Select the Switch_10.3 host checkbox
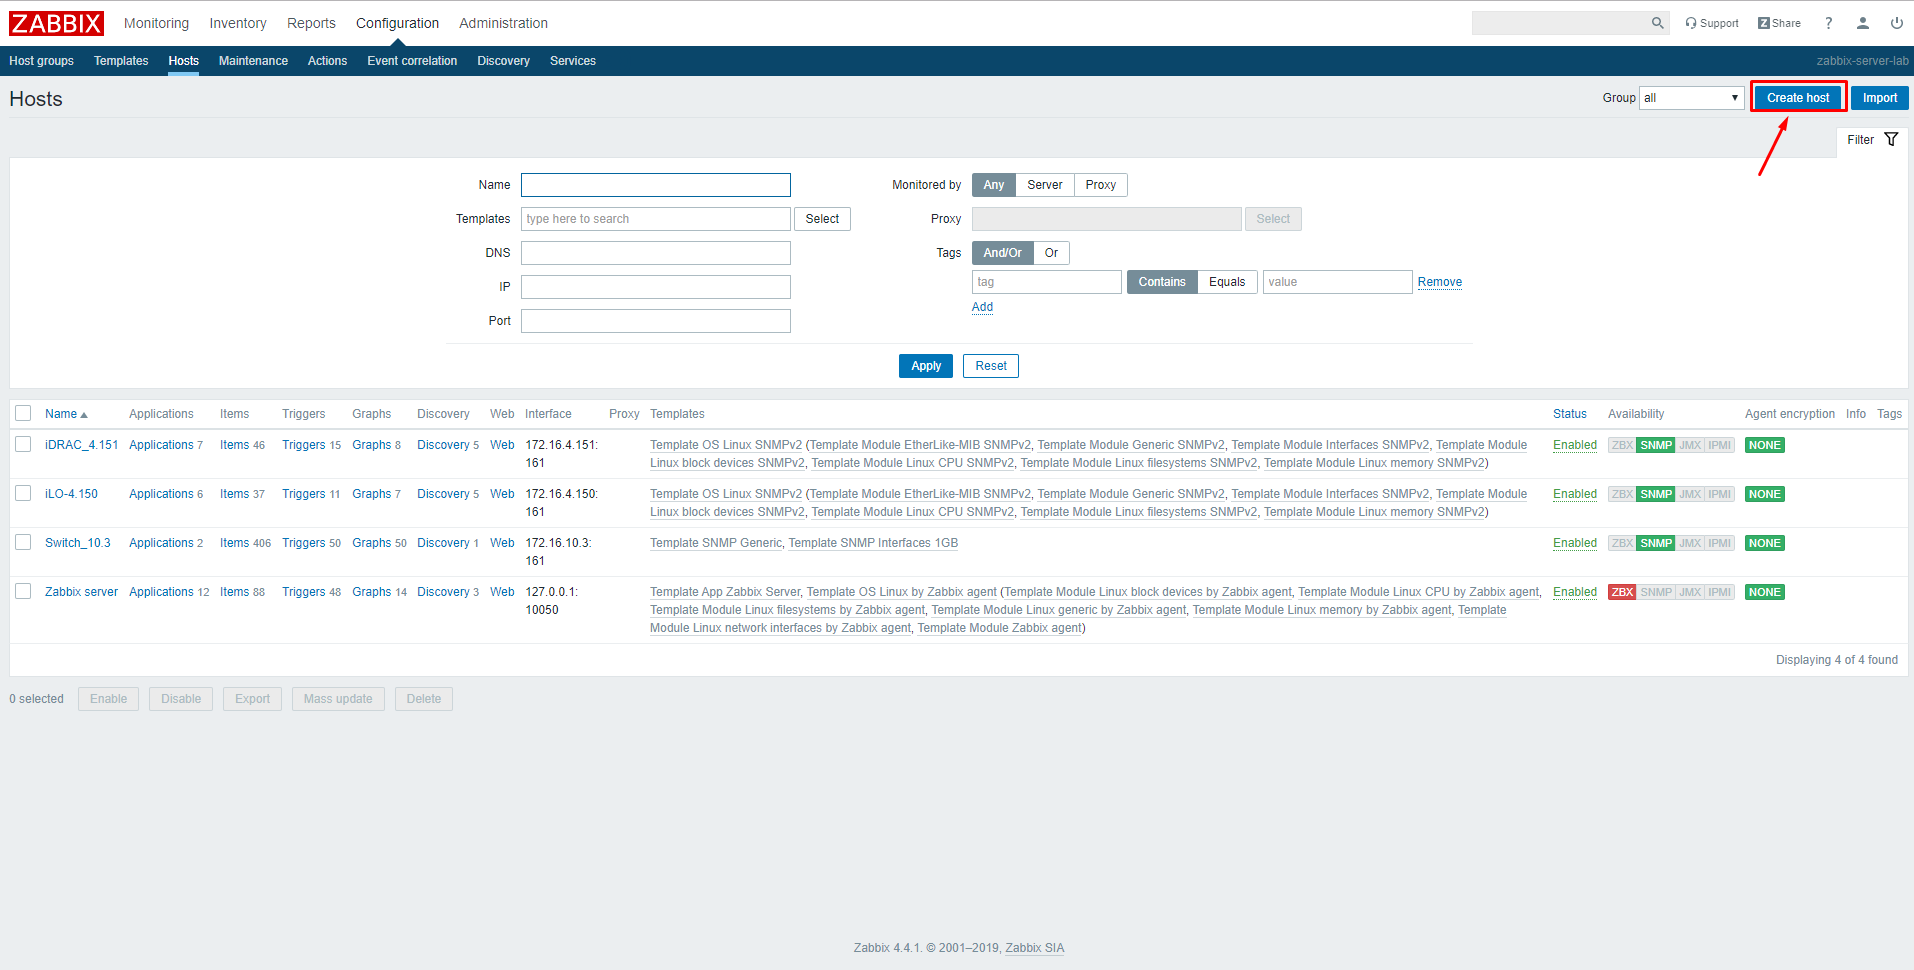The image size is (1914, 970). [23, 542]
